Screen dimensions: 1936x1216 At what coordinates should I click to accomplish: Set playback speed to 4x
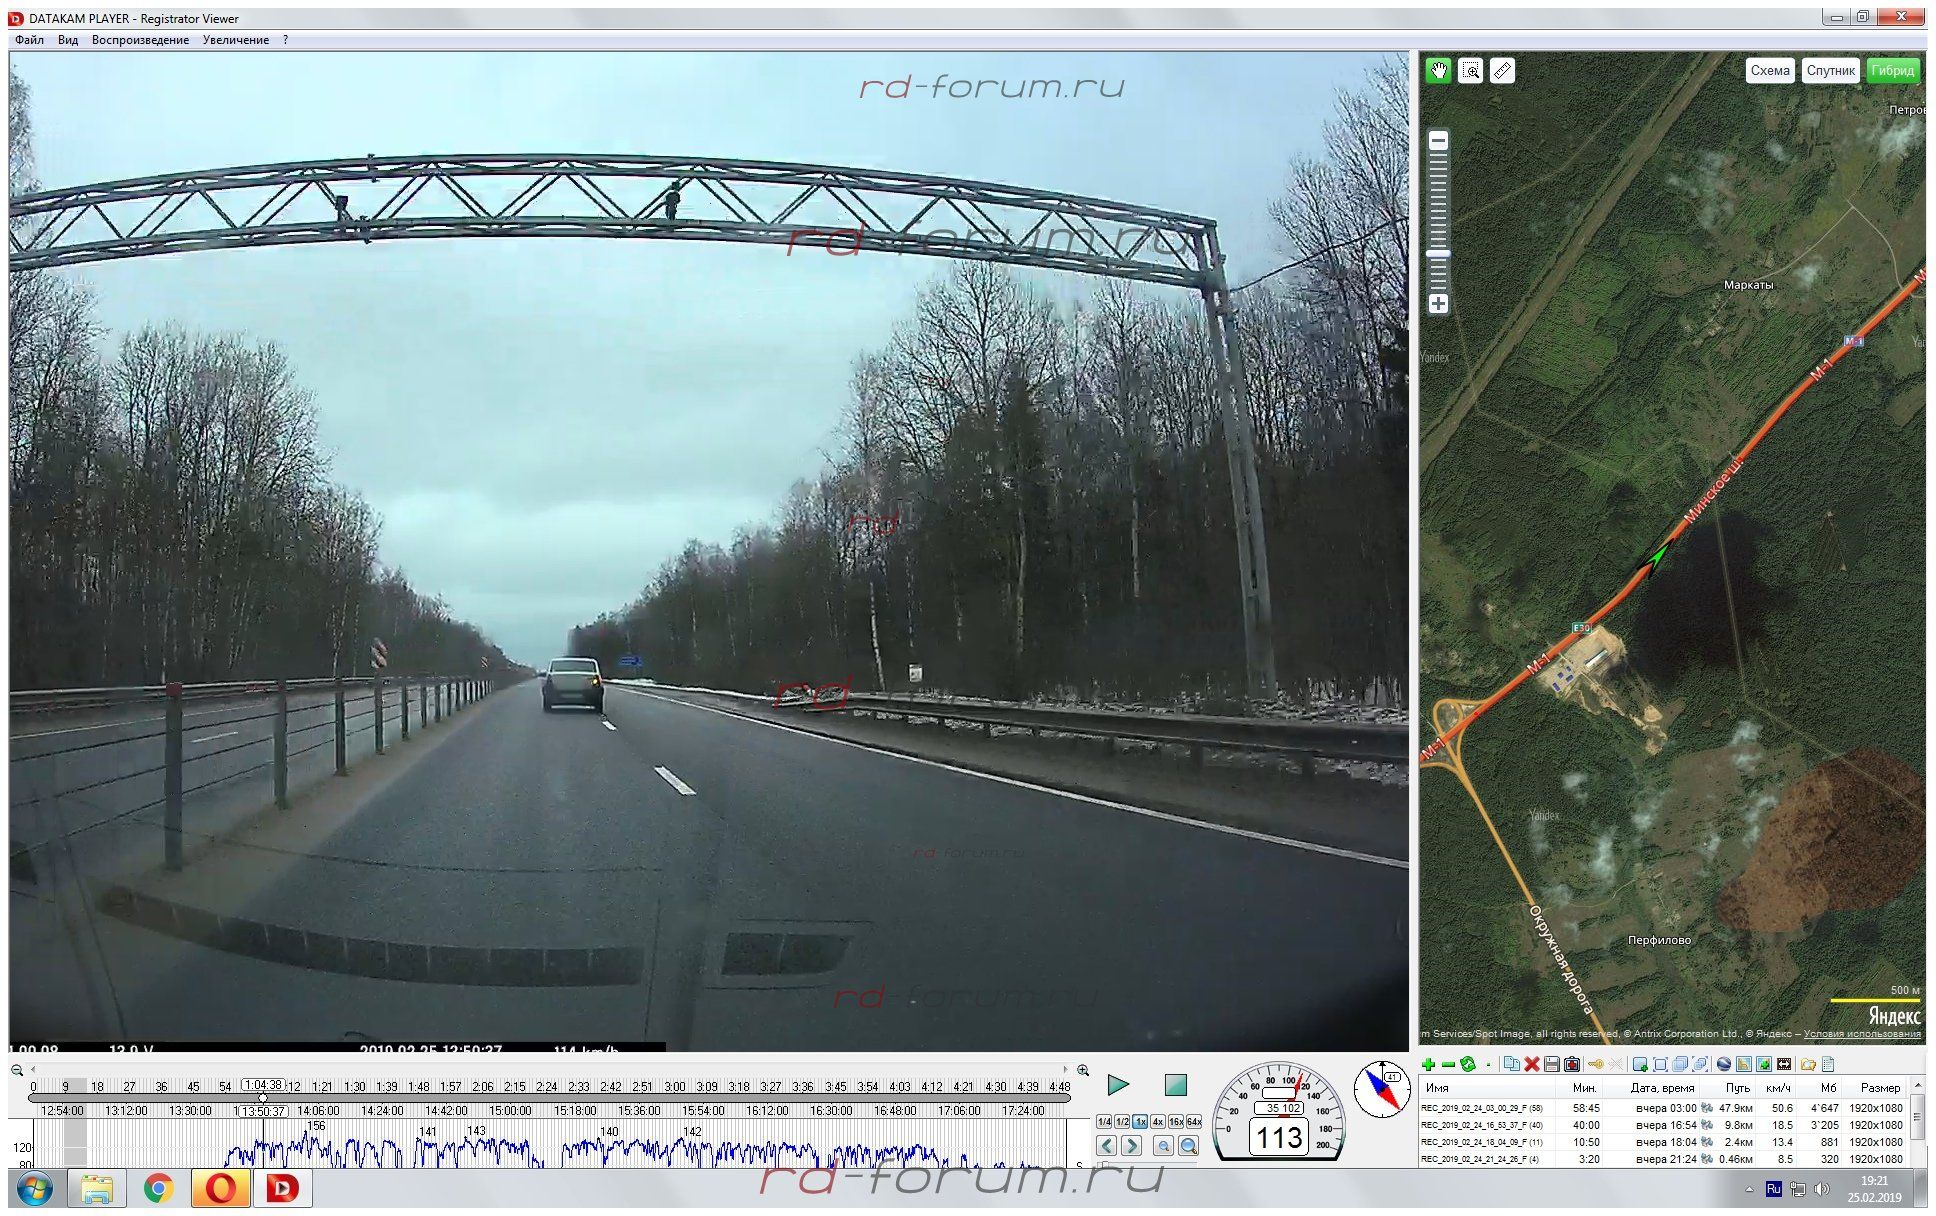(1157, 1122)
